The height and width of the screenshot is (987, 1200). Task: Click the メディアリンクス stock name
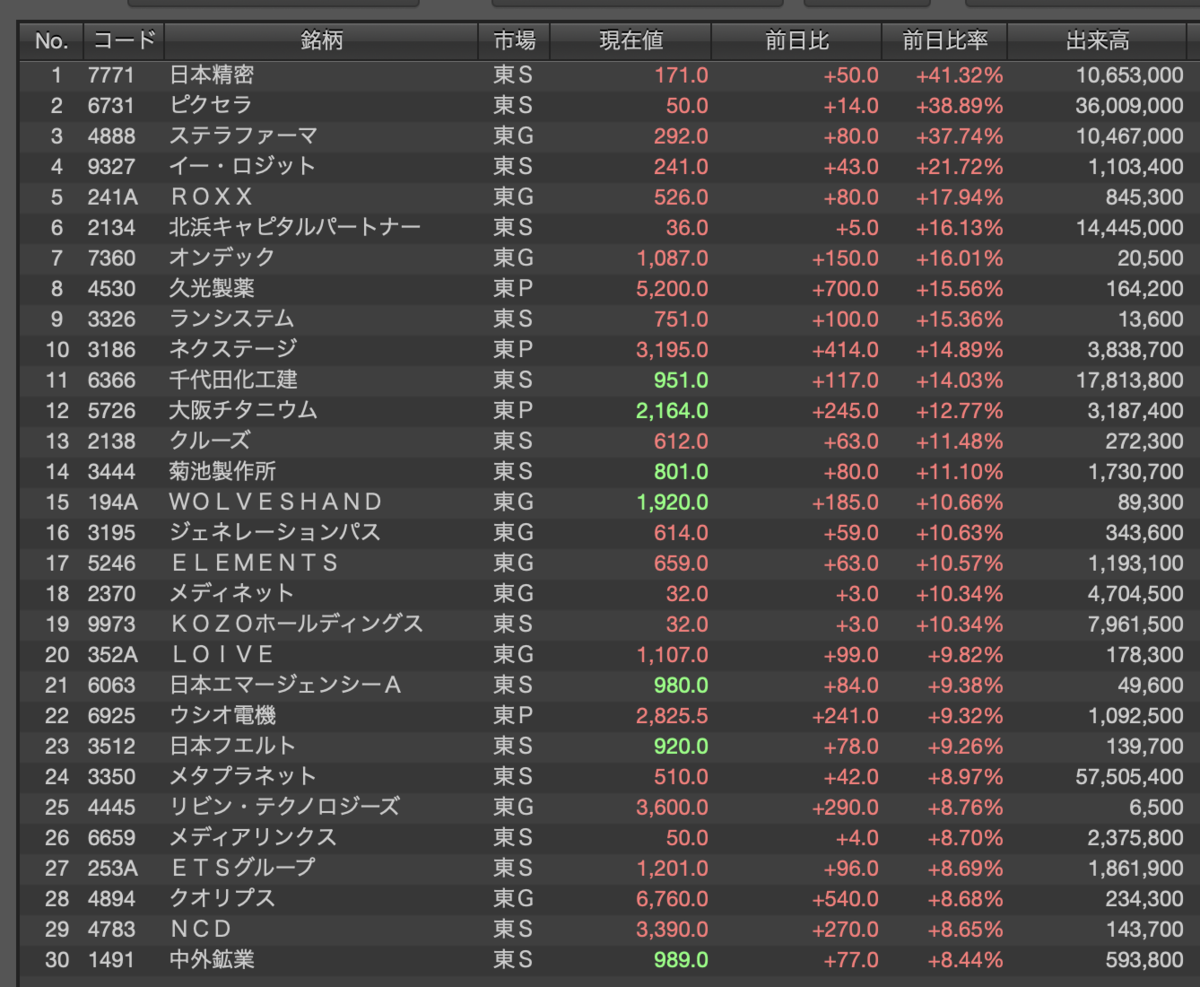[253, 837]
